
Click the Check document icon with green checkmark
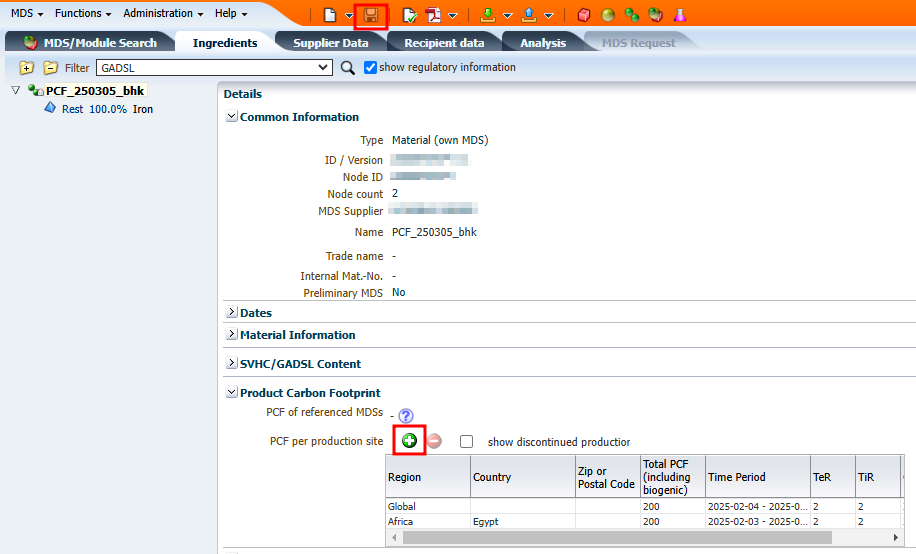click(x=410, y=15)
